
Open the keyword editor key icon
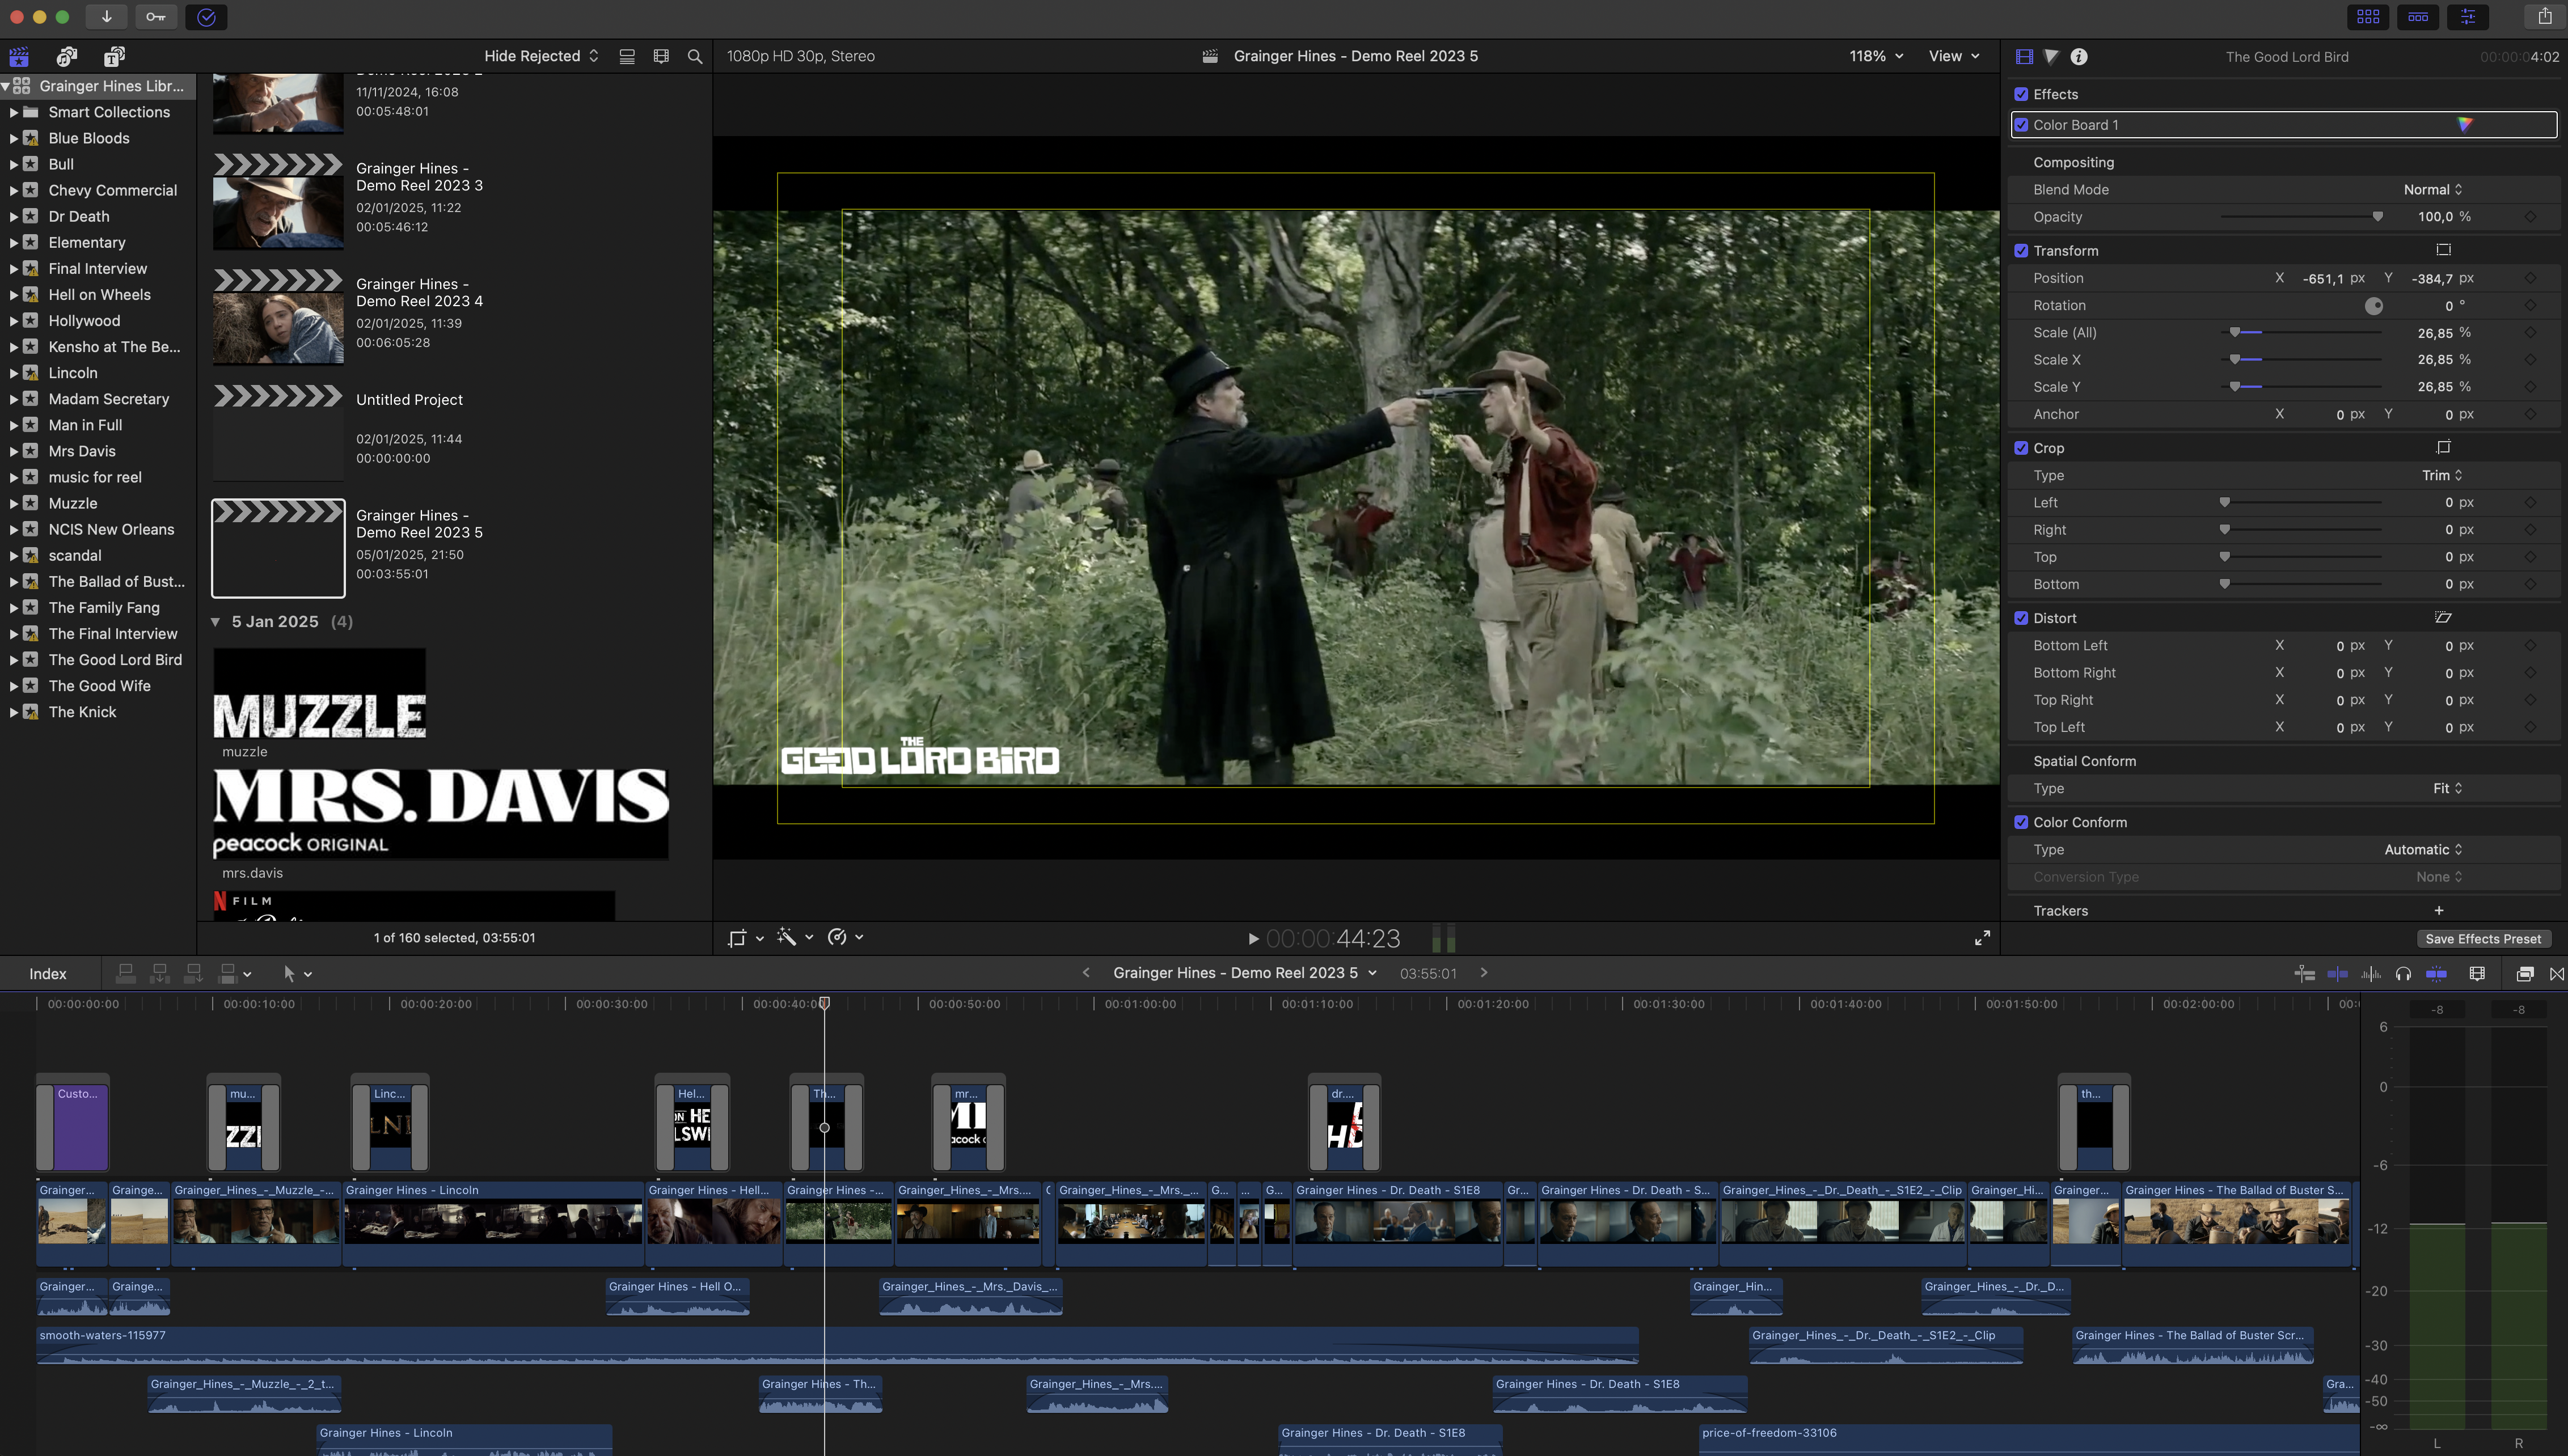(x=156, y=17)
